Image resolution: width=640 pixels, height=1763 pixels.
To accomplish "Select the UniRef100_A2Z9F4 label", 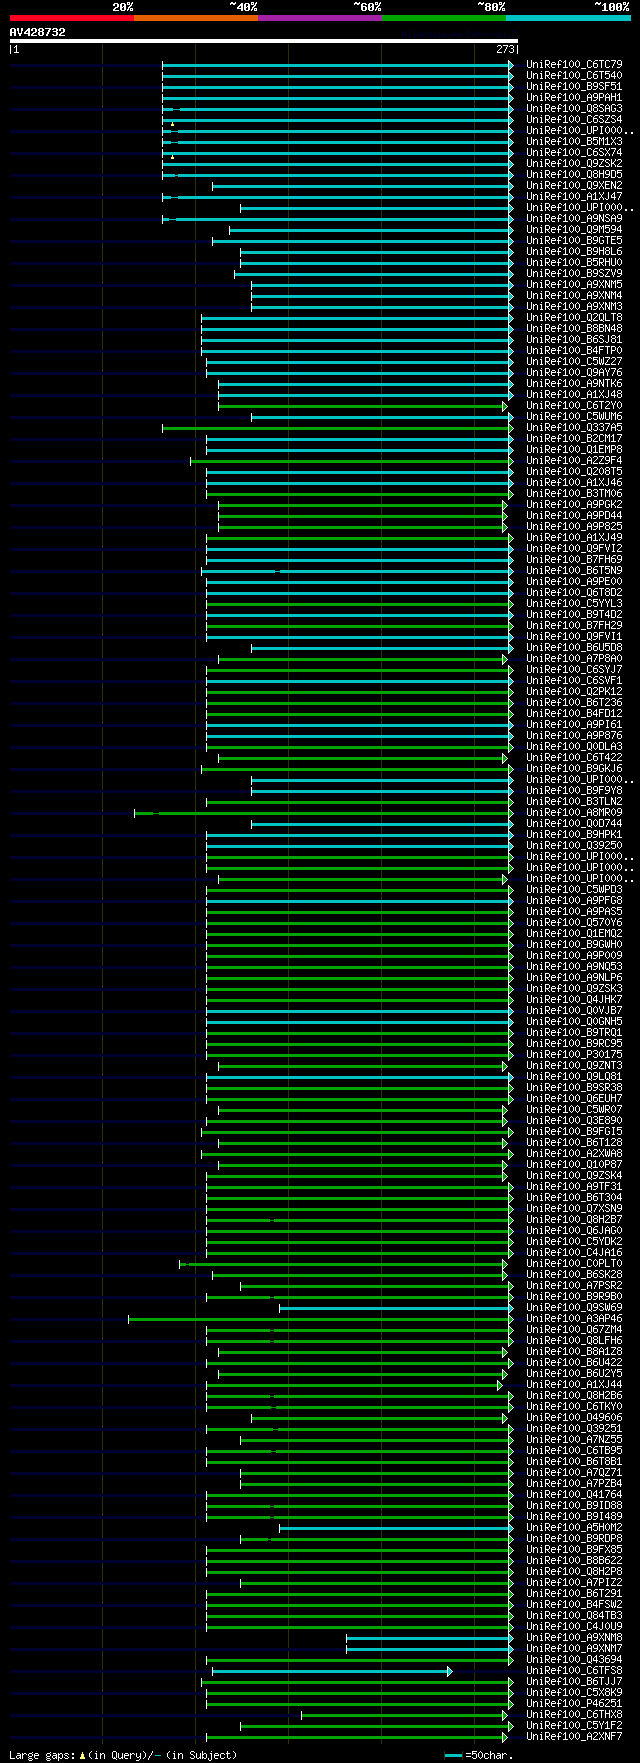I will tap(574, 461).
